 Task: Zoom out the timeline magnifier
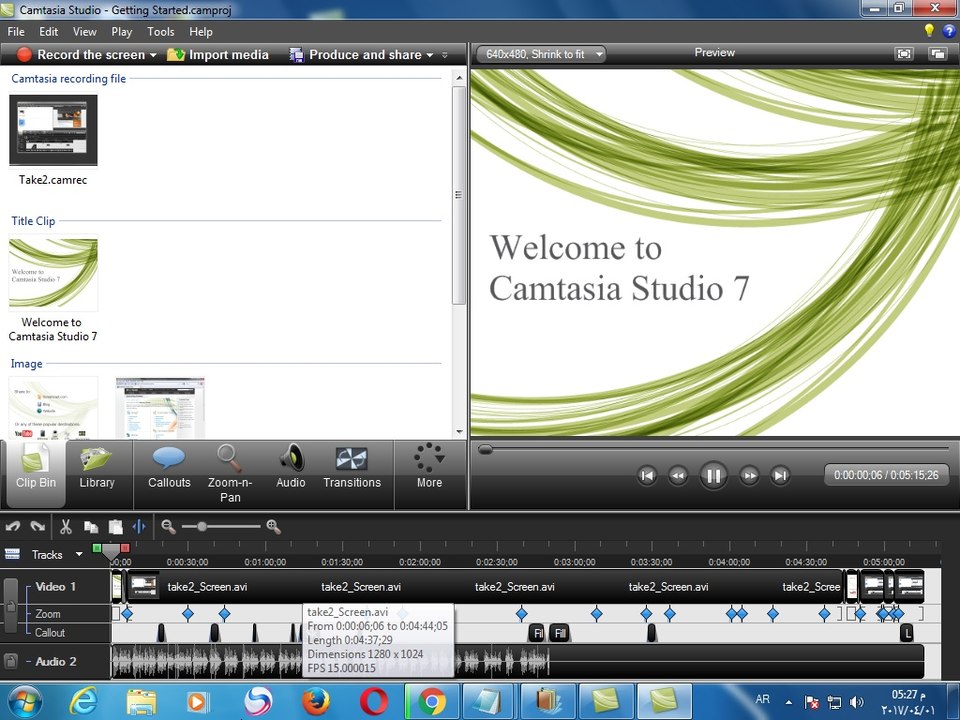coord(168,527)
